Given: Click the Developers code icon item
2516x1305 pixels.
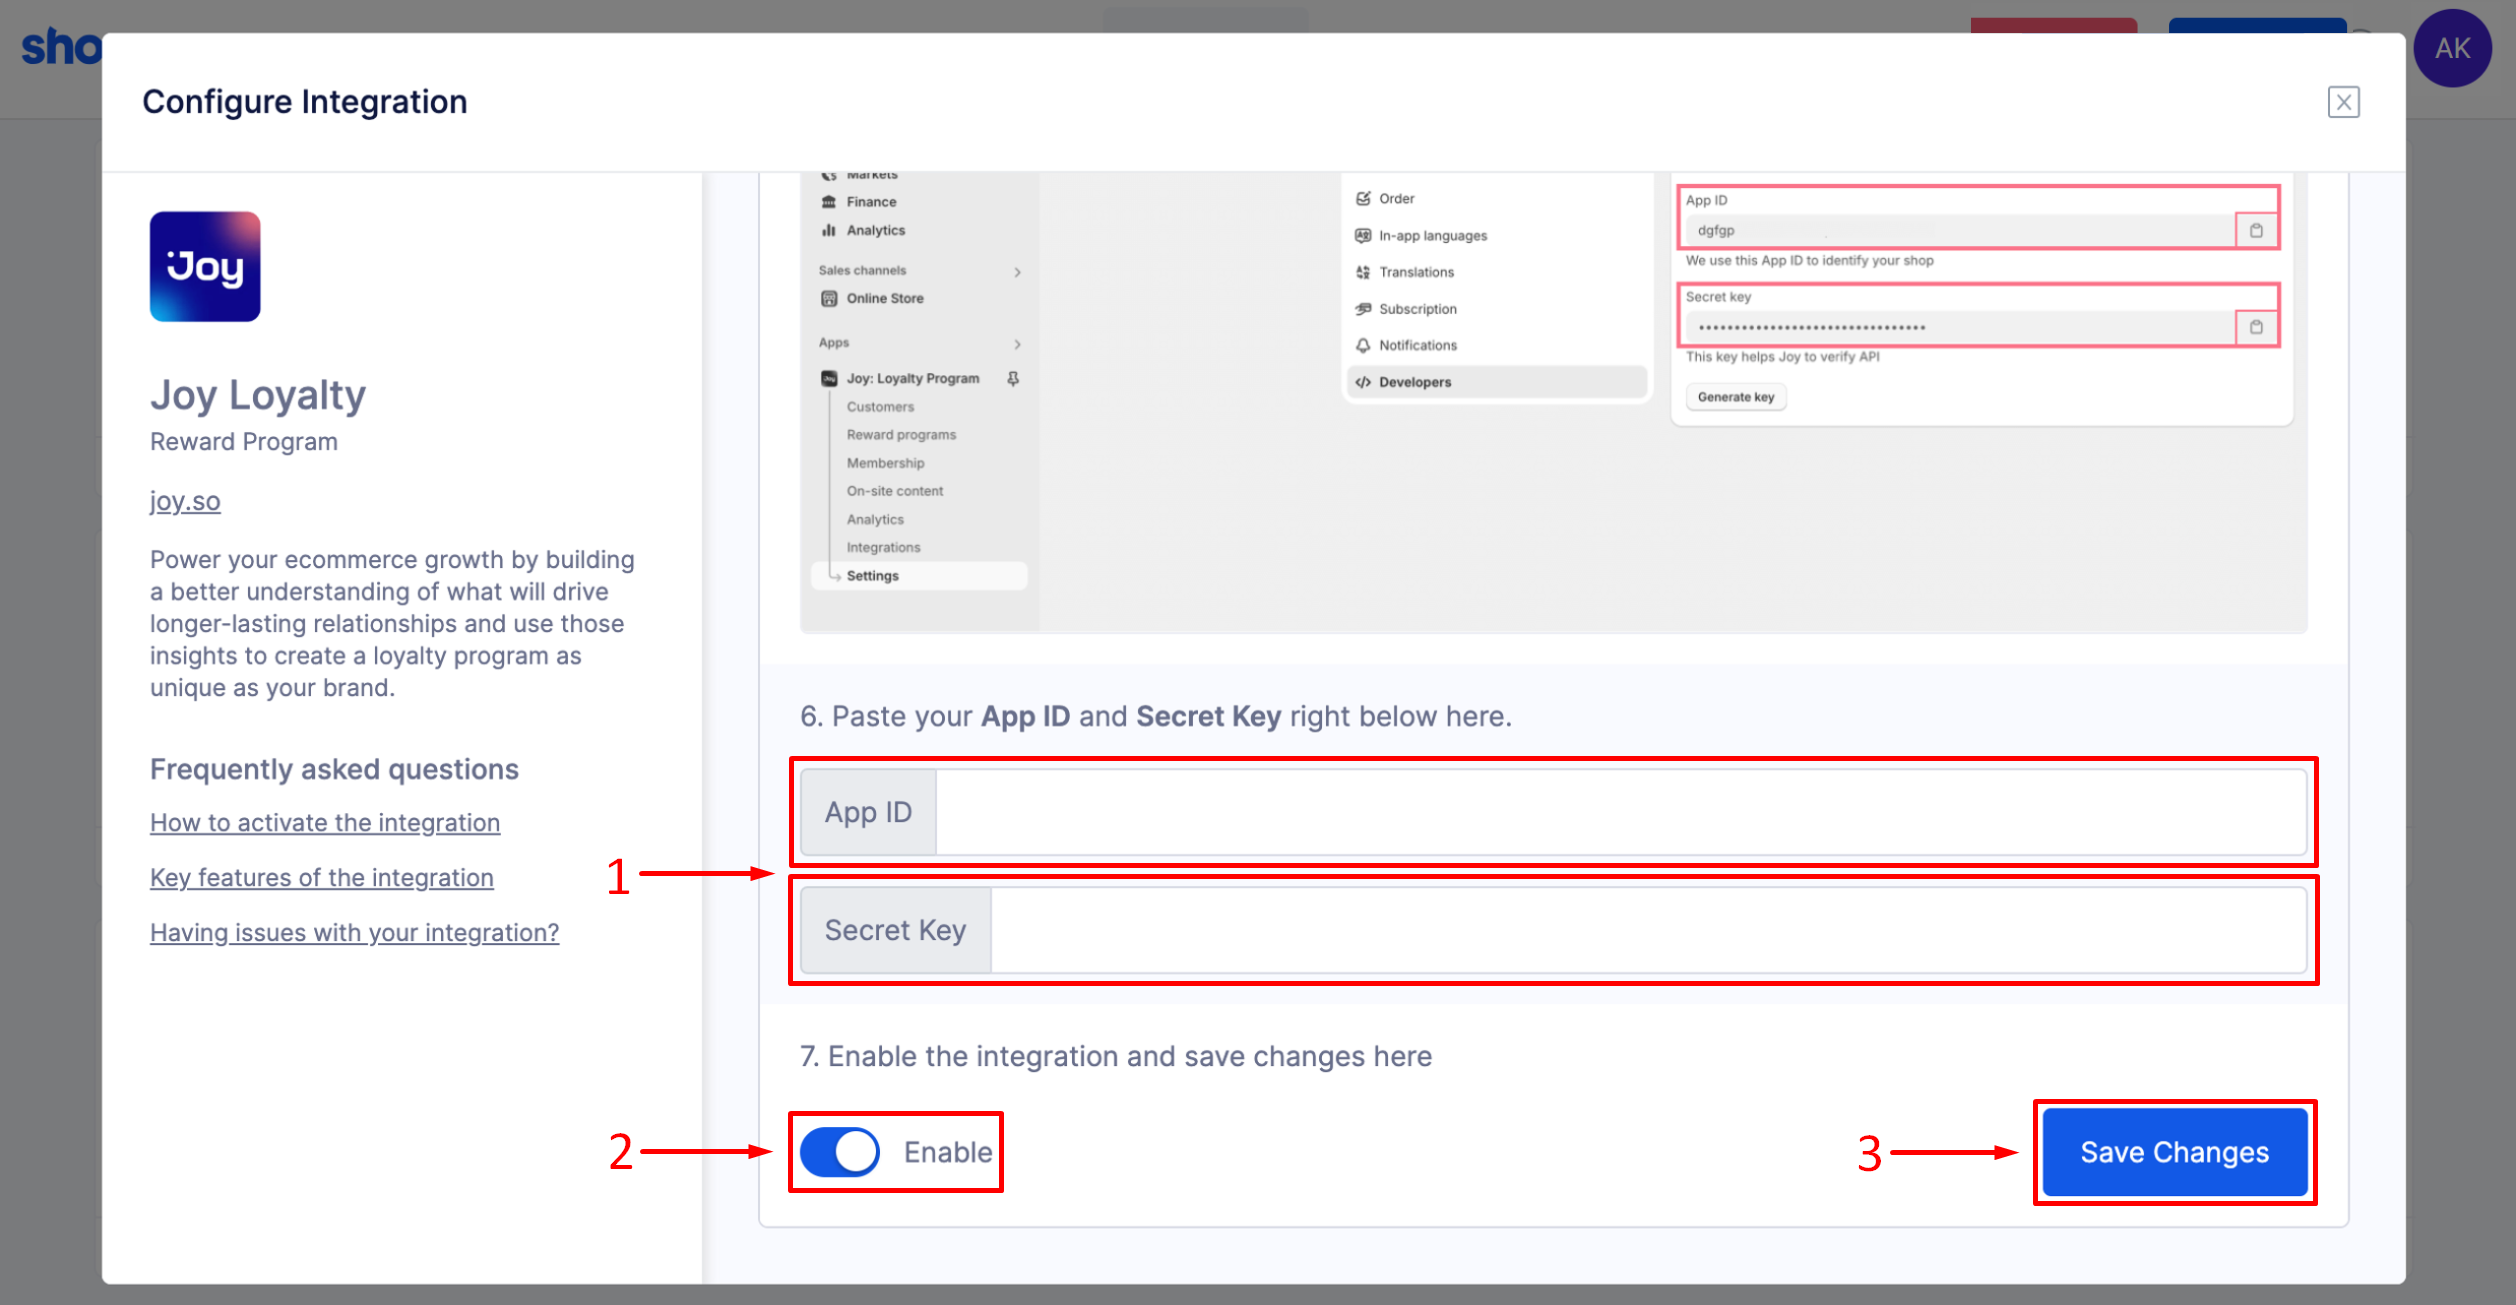Looking at the screenshot, I should point(1363,382).
